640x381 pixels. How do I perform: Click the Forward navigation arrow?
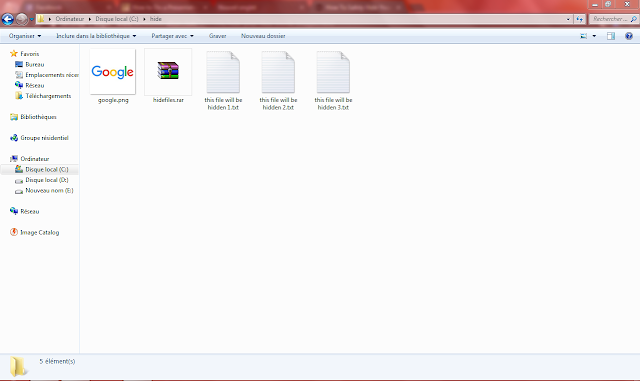tap(22, 19)
